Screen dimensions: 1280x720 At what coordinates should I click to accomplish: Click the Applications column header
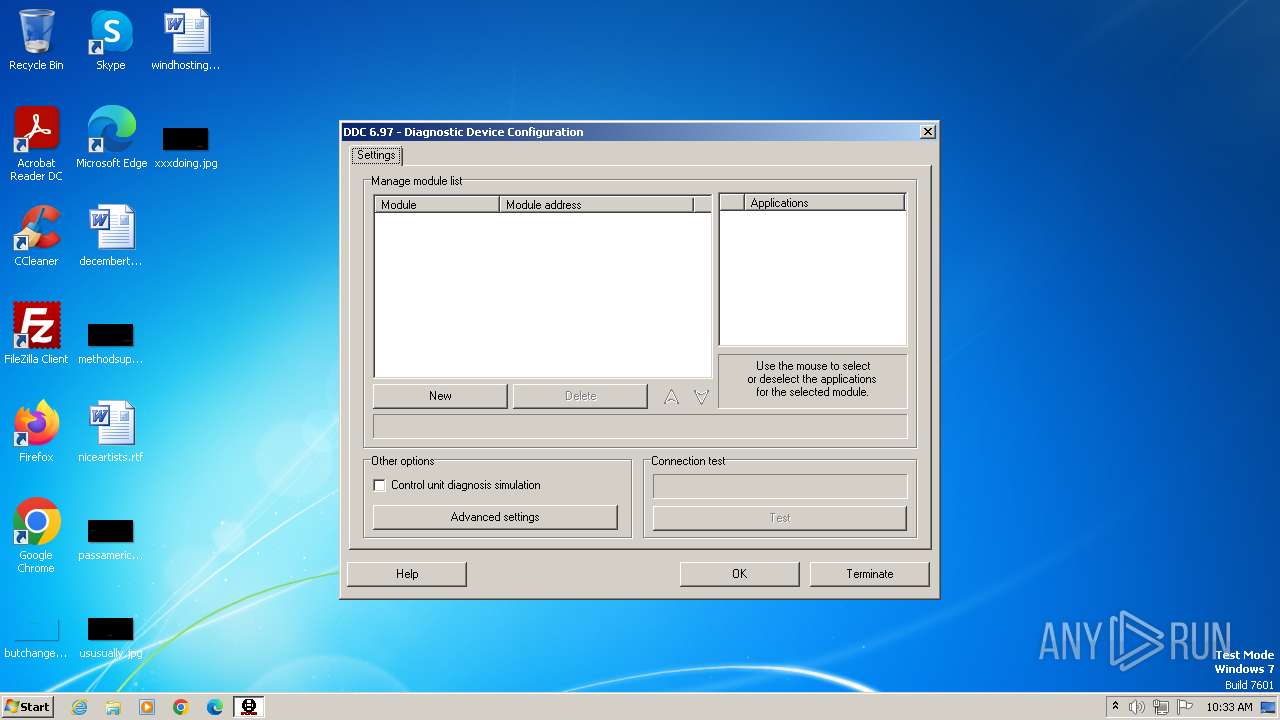tap(825, 203)
